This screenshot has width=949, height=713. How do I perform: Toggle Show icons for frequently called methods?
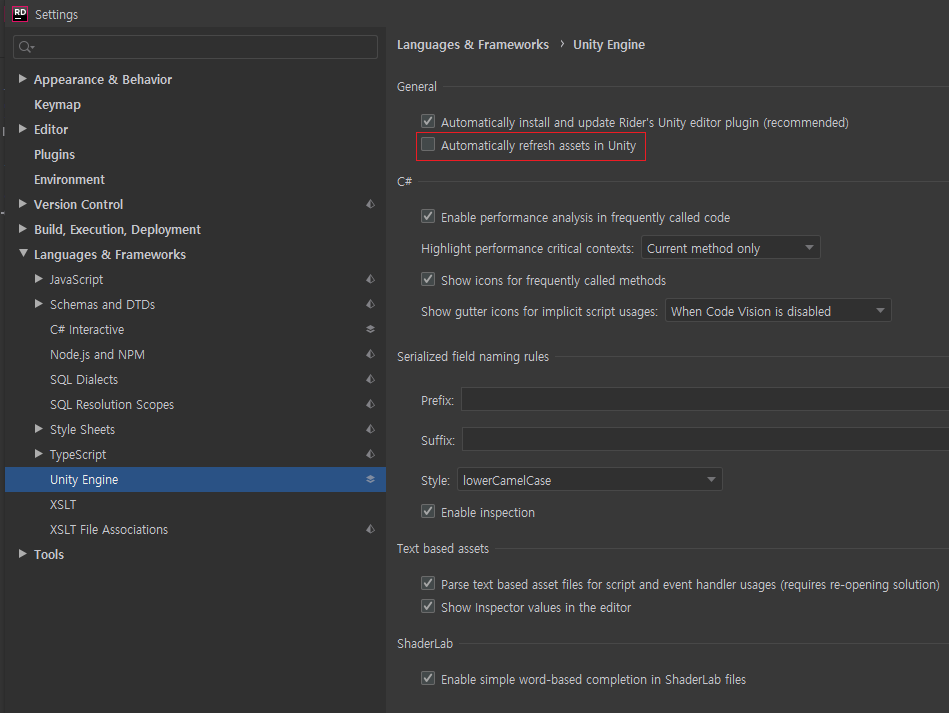[428, 279]
